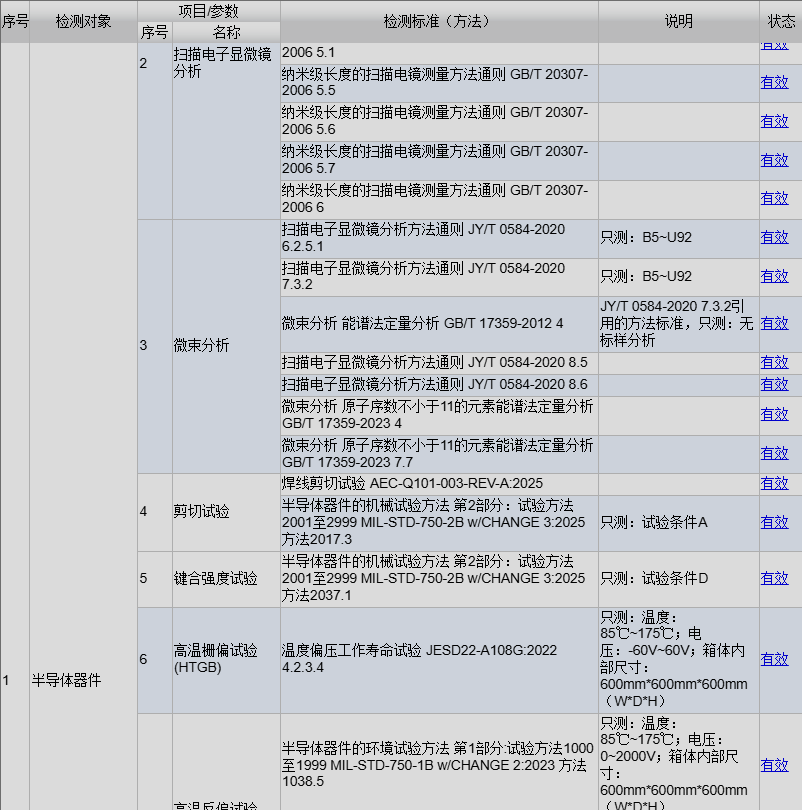Open 有效 link for GB/T 20307-2006 6 row
The image size is (802, 810).
point(774,198)
